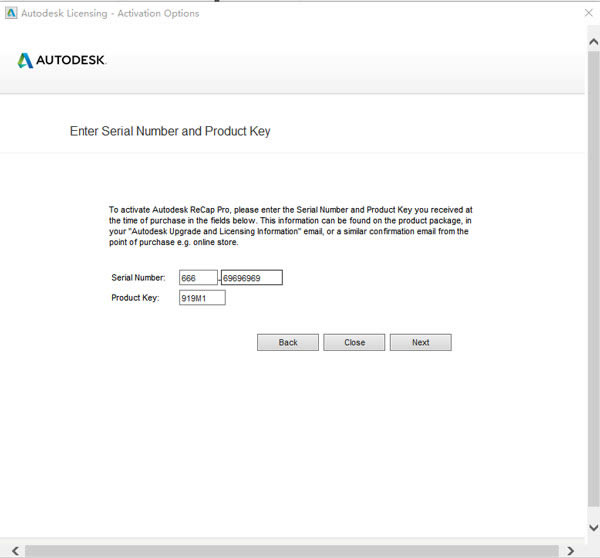Close the Autodesk Licensing window
This screenshot has width=600, height=558.
(x=589, y=13)
